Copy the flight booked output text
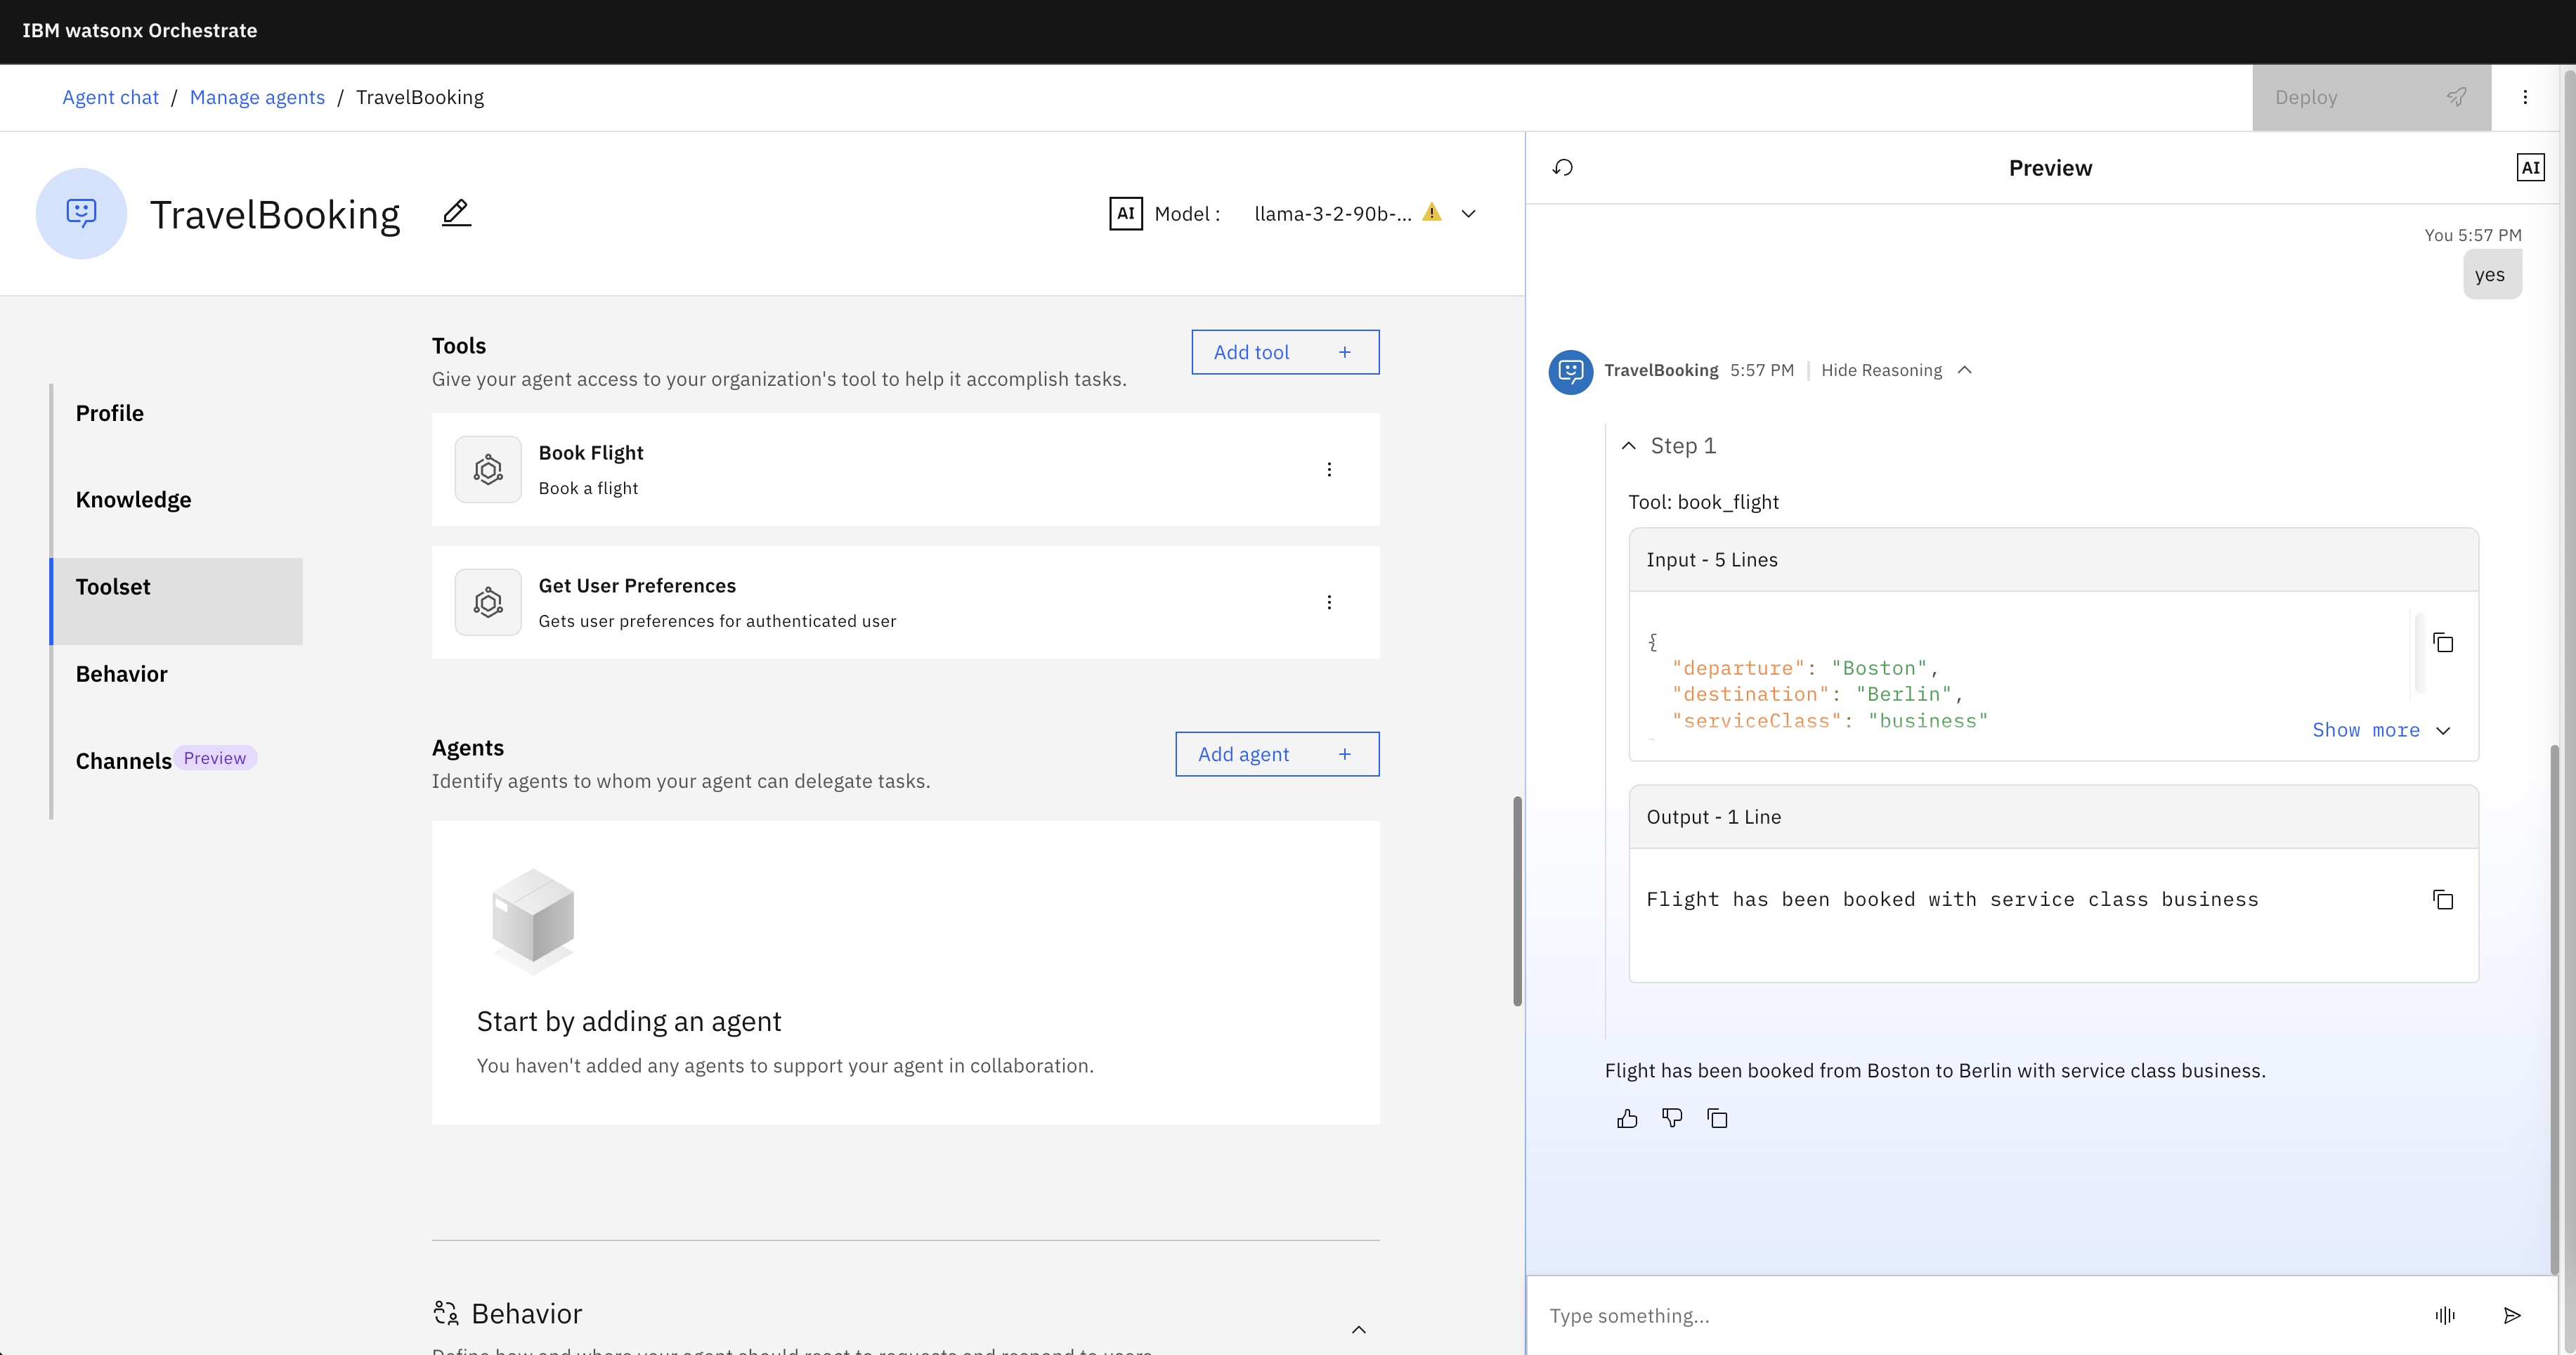The height and width of the screenshot is (1355, 2576). (x=2443, y=900)
